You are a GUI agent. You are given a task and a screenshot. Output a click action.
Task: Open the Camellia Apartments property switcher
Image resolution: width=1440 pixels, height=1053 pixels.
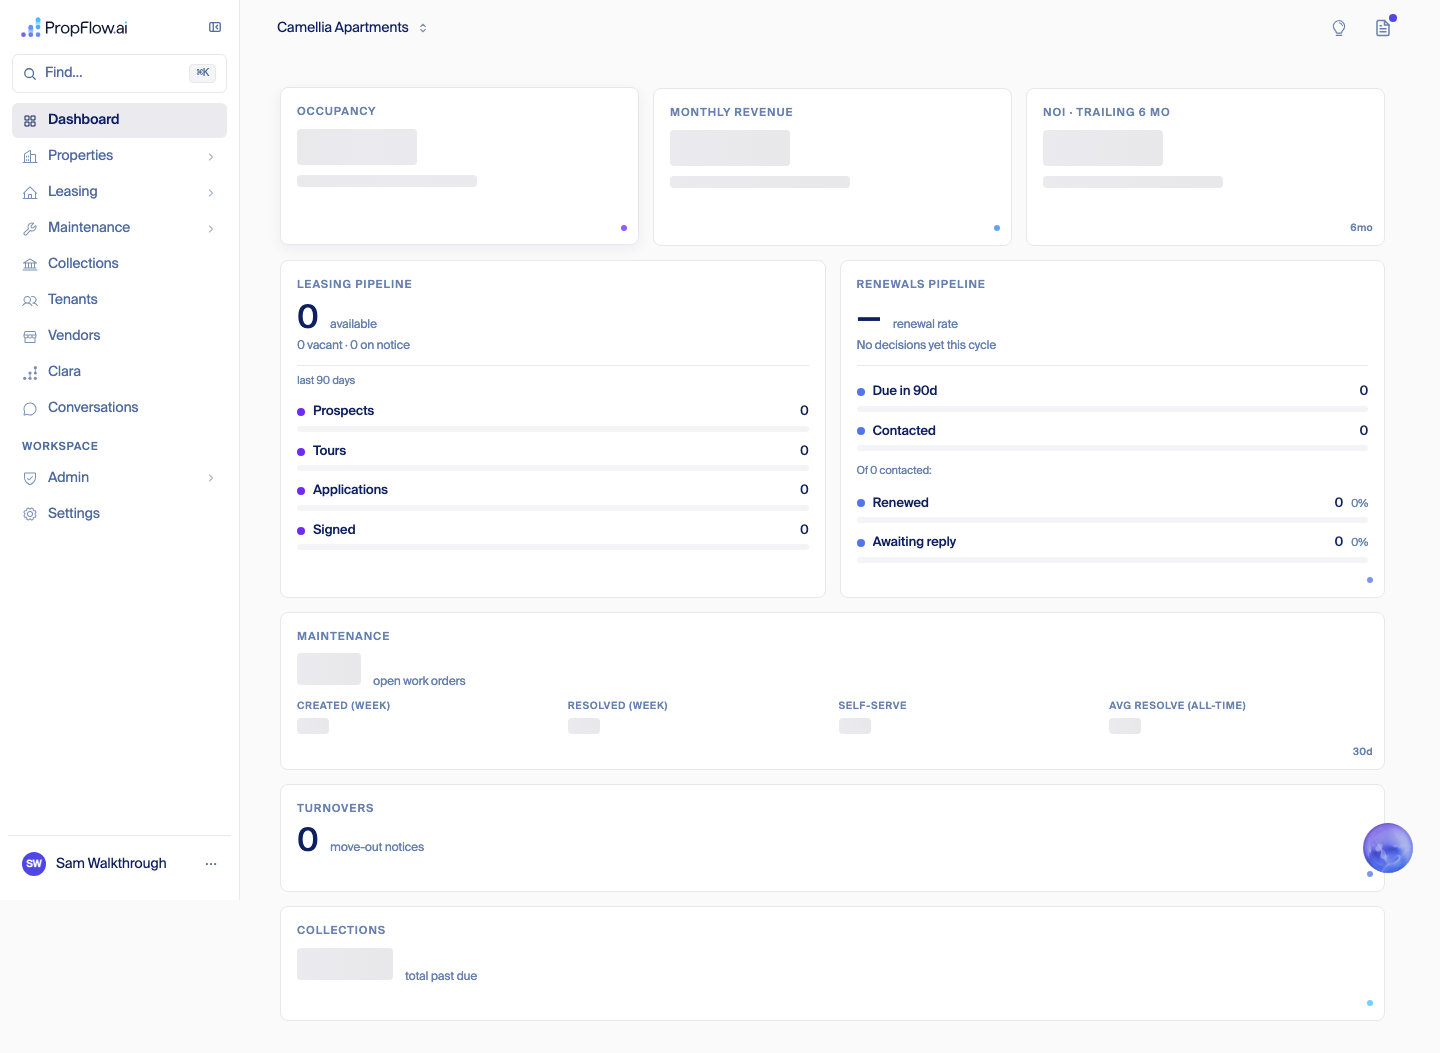352,28
